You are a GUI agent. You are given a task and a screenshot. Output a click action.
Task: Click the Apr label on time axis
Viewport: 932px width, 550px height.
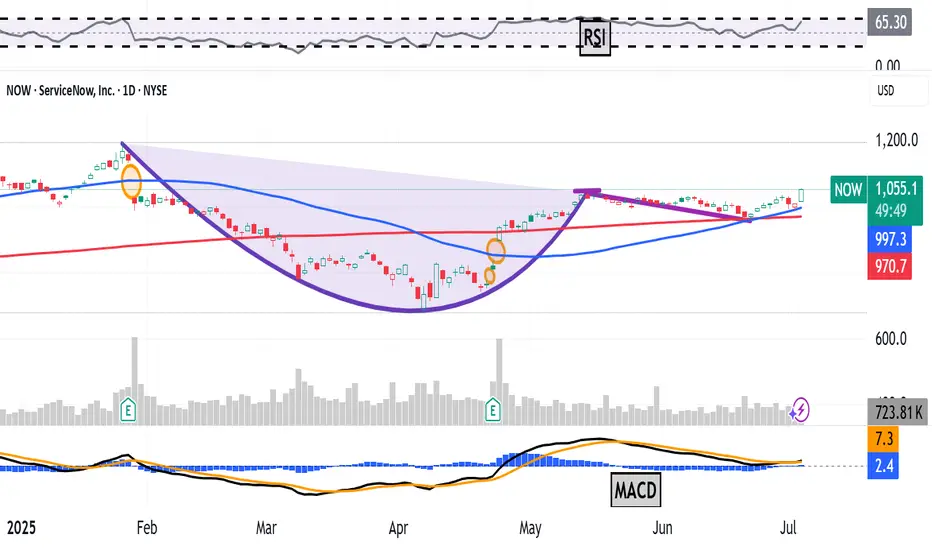398,528
